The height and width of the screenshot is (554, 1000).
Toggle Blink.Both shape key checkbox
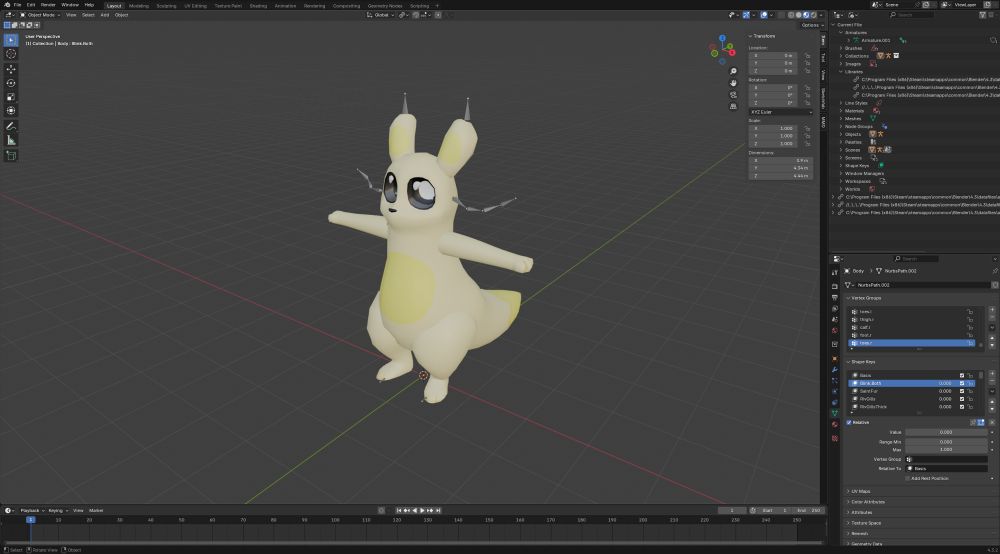pyautogui.click(x=962, y=383)
